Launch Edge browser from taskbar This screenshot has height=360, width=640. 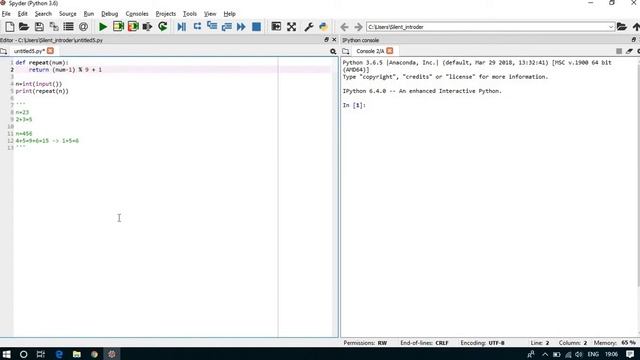click(x=59, y=354)
